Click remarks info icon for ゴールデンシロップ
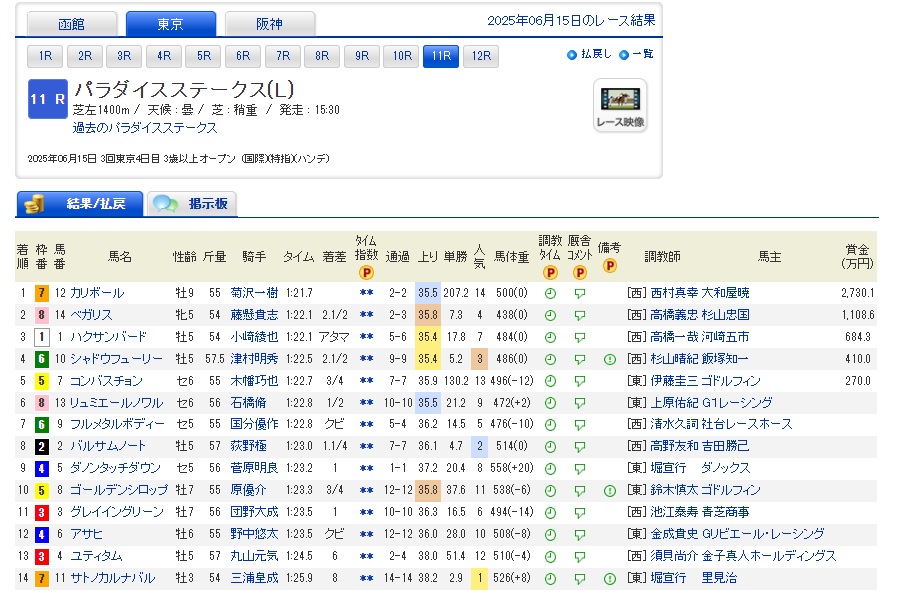Screen dimensions: 913x602 (609, 491)
